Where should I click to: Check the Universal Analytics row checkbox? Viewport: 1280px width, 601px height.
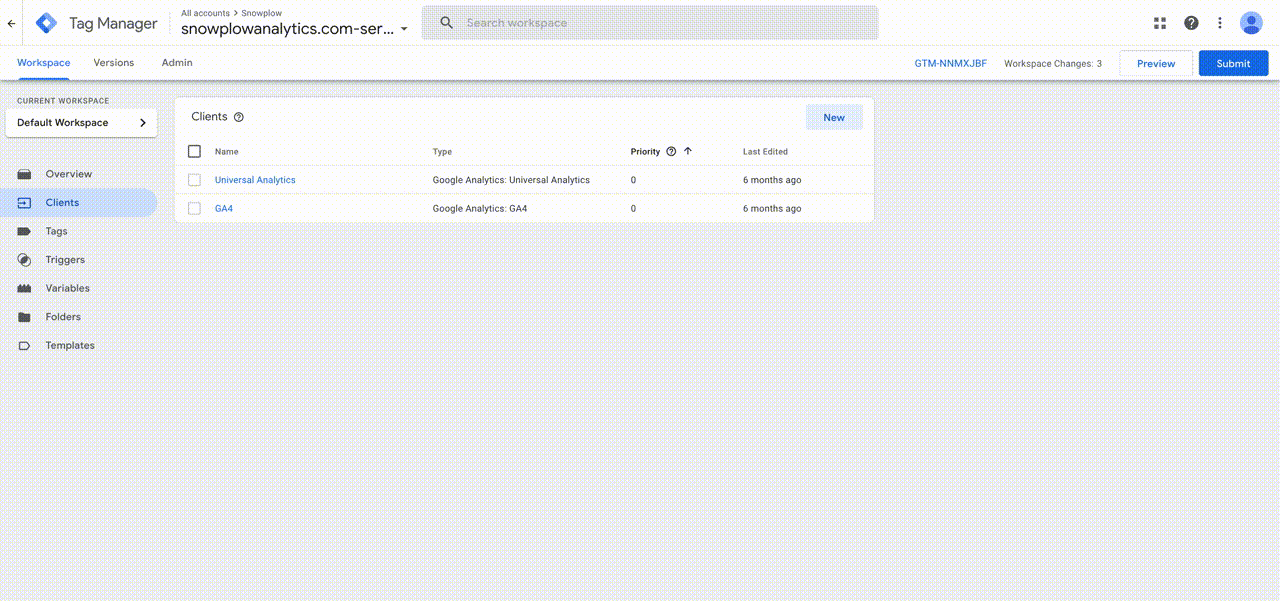(194, 180)
